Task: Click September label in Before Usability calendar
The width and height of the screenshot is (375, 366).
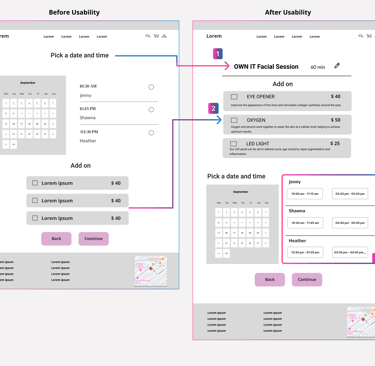Action: click(x=28, y=83)
